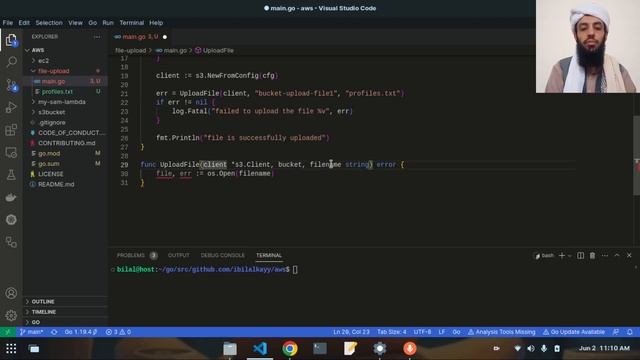Click the volume icon in system tray
The image size is (640, 360).
click(531, 349)
